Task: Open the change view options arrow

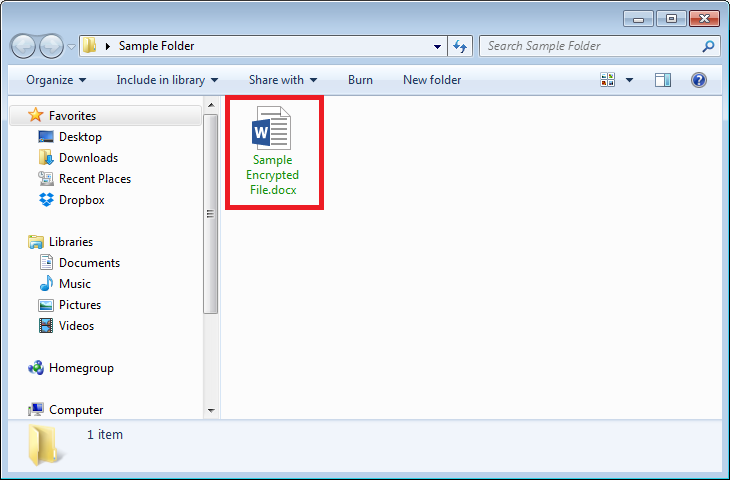Action: click(629, 80)
